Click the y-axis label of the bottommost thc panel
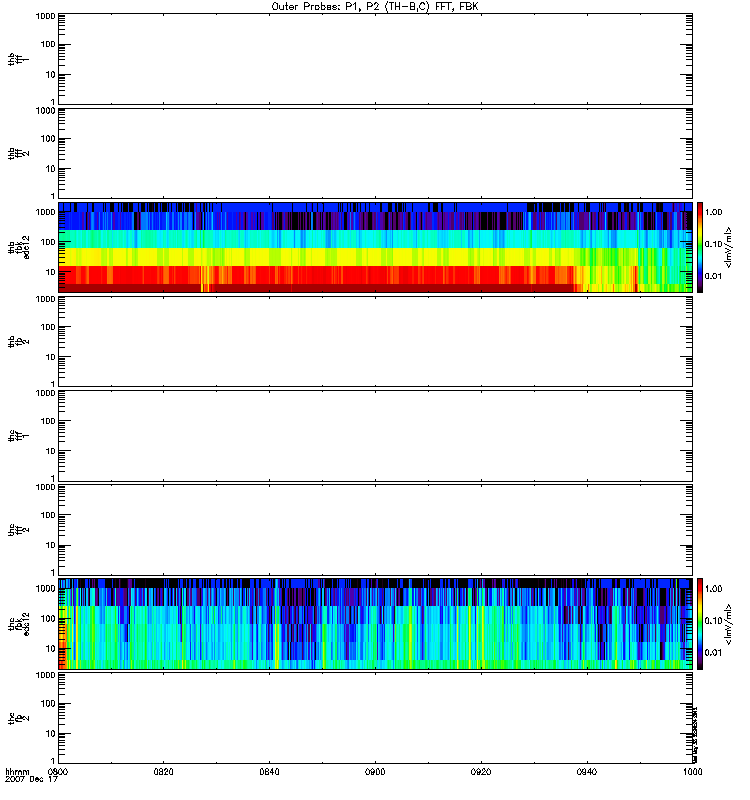This screenshot has width=750, height=800. coord(18,718)
